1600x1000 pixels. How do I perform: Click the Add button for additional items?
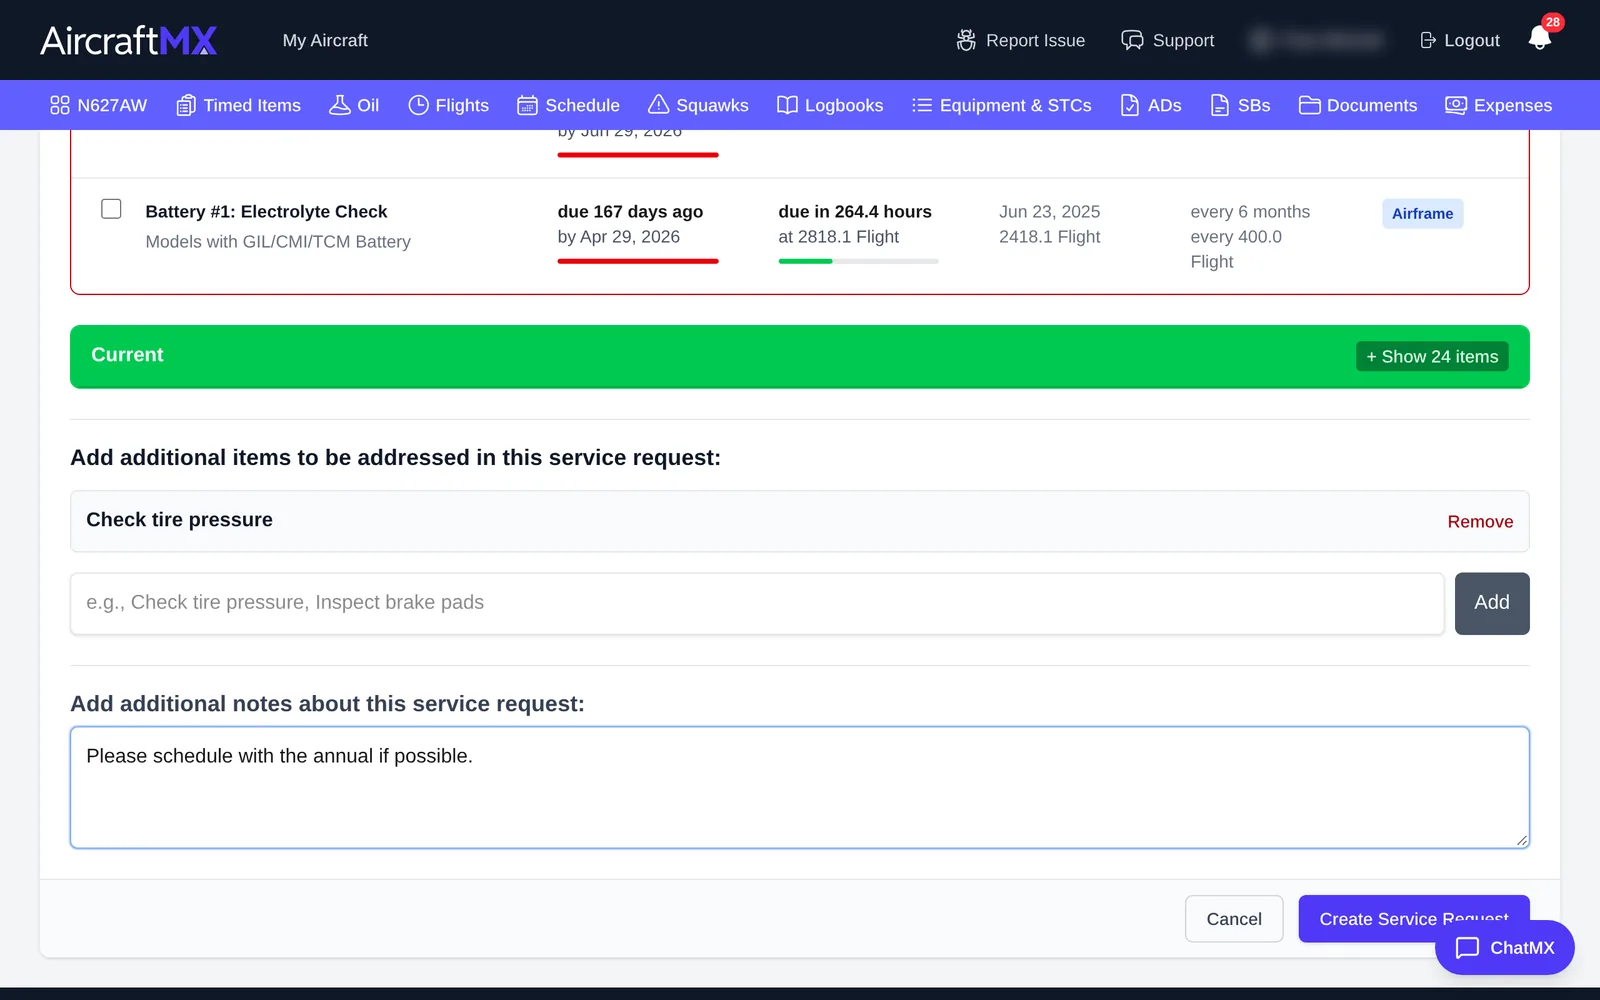point(1492,603)
